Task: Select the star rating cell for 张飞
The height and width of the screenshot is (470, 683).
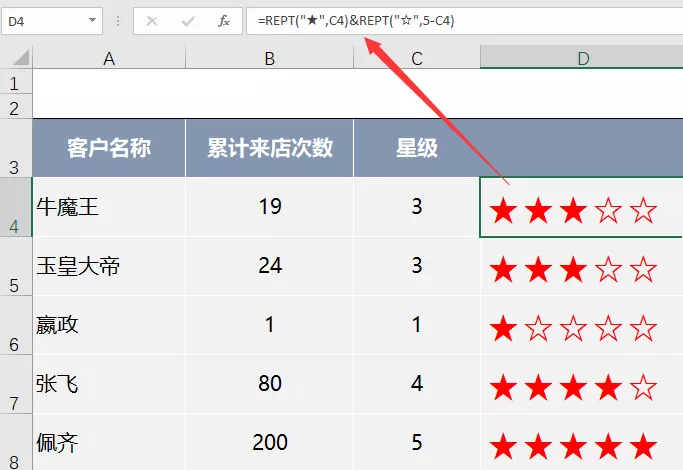Action: point(581,384)
